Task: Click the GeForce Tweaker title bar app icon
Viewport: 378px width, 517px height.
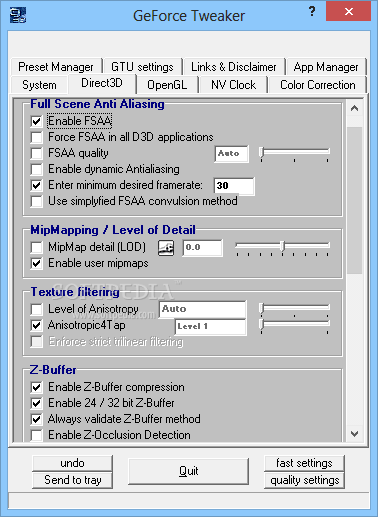Action: (18, 15)
